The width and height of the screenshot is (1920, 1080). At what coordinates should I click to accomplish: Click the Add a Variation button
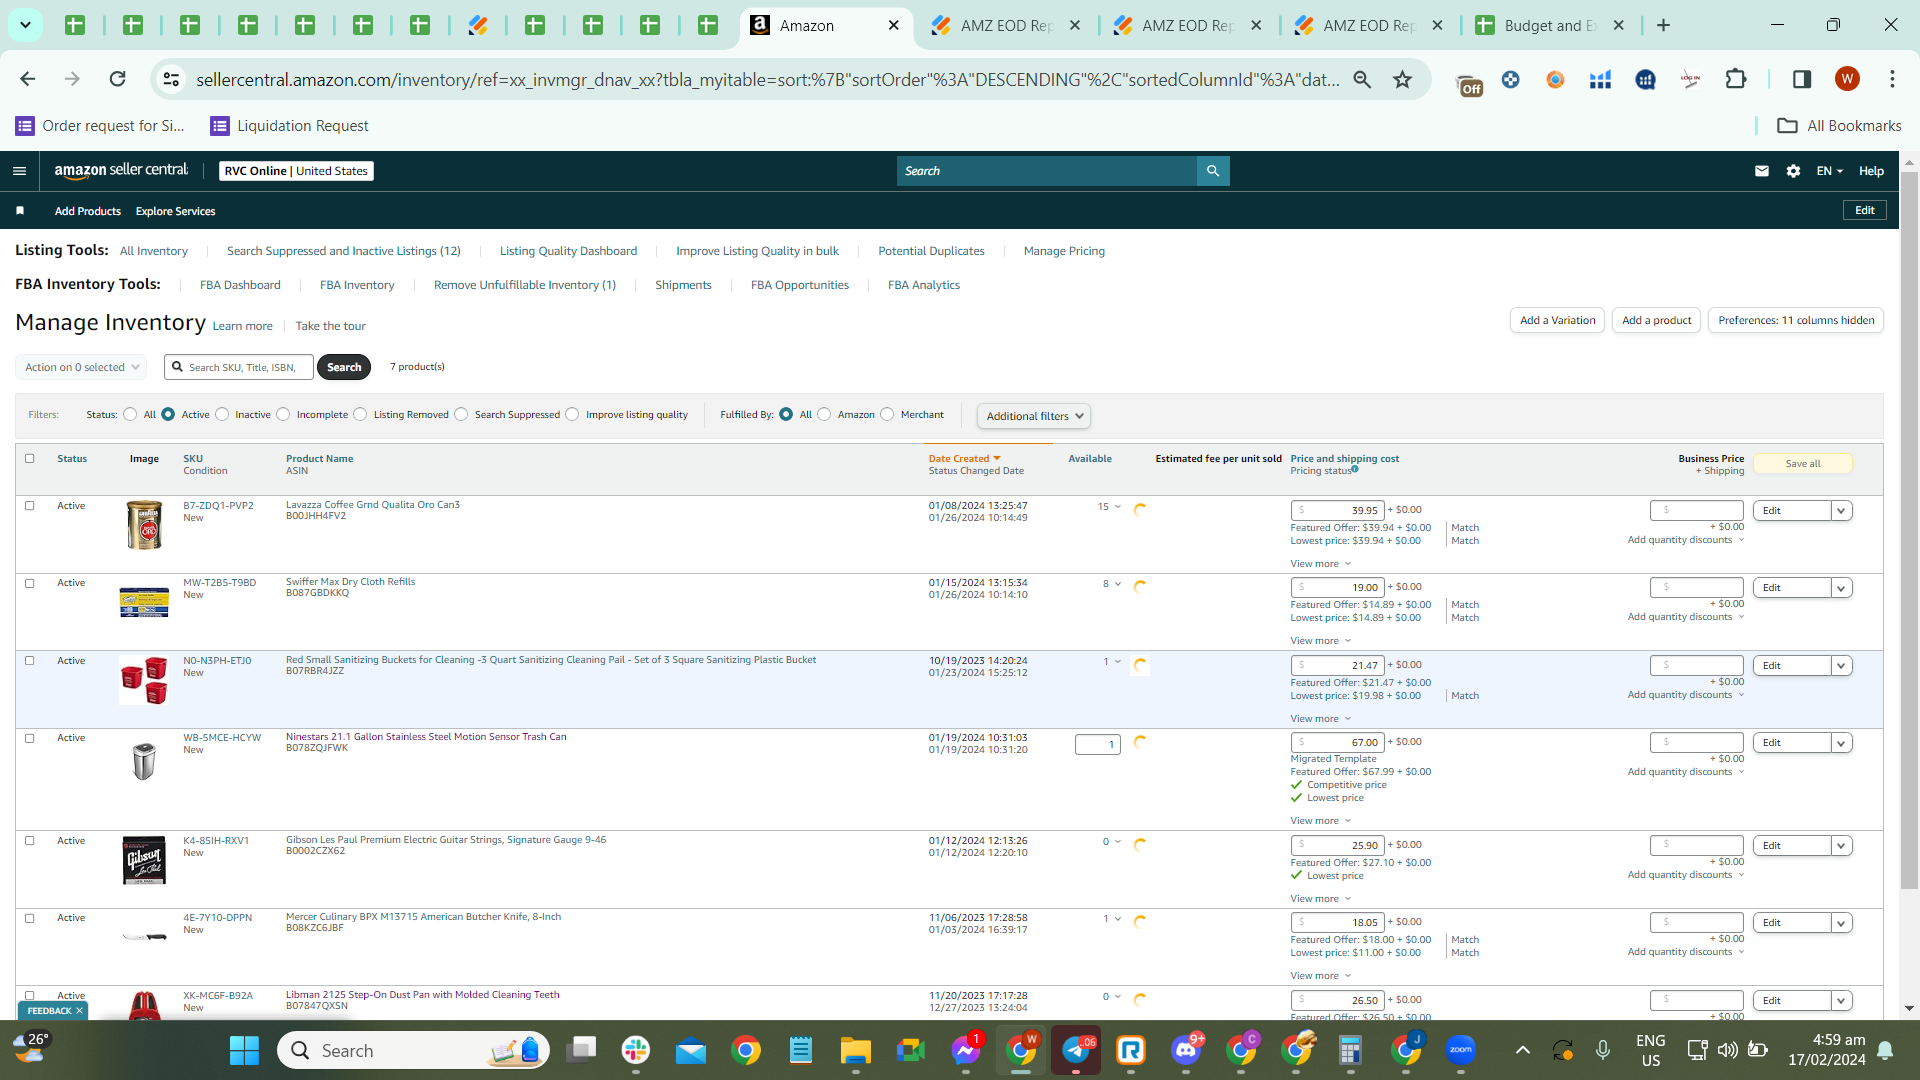point(1557,320)
